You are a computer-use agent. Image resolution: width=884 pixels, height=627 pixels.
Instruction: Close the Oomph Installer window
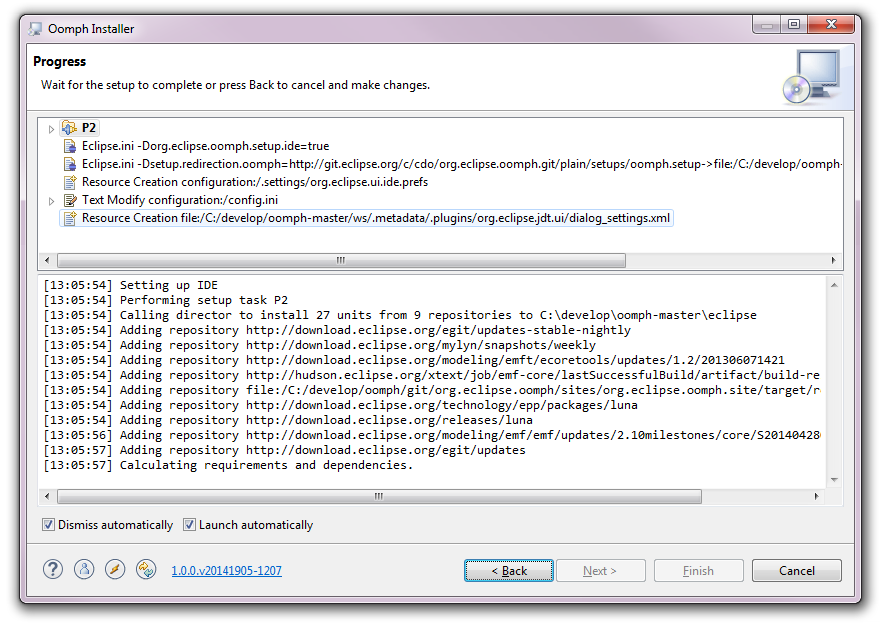(831, 24)
